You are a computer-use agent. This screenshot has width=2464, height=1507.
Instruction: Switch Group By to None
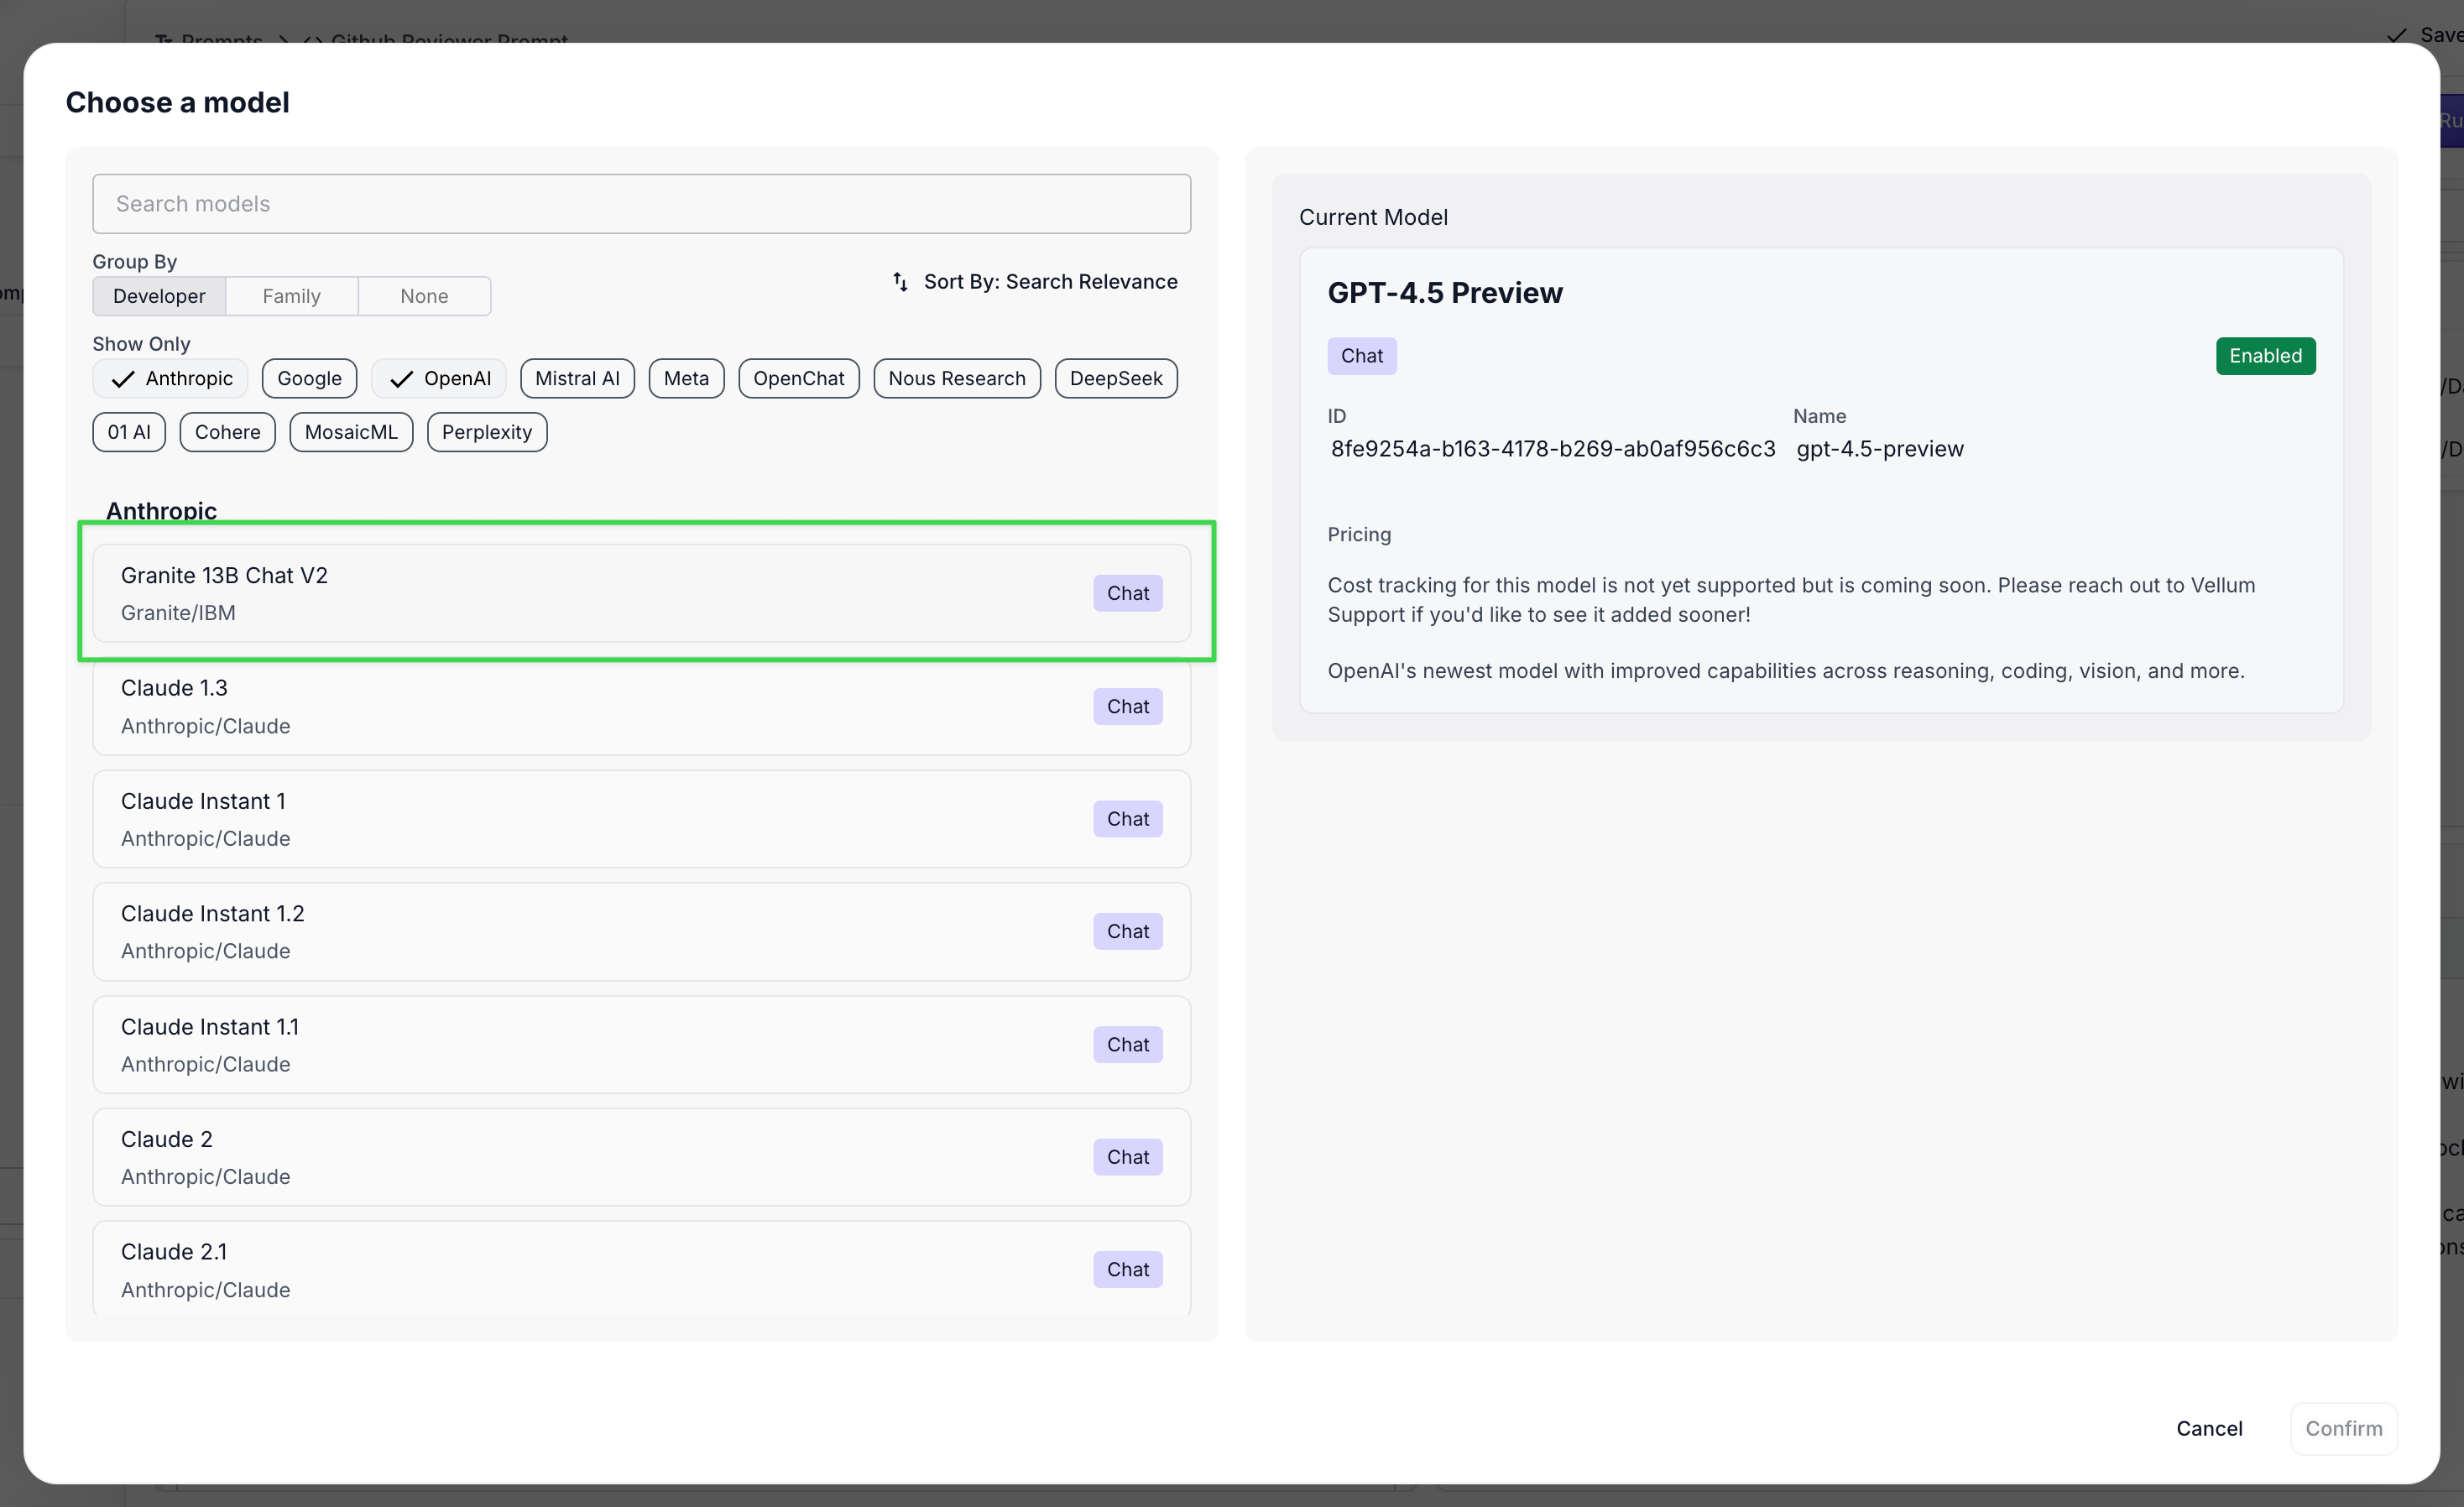tap(424, 296)
